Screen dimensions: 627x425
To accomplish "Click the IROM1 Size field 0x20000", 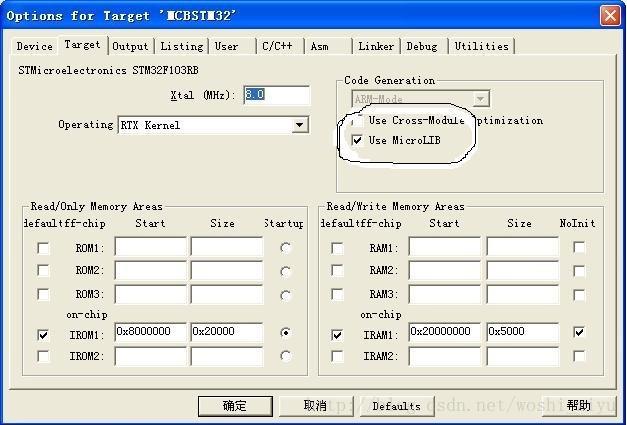I will point(227,332).
